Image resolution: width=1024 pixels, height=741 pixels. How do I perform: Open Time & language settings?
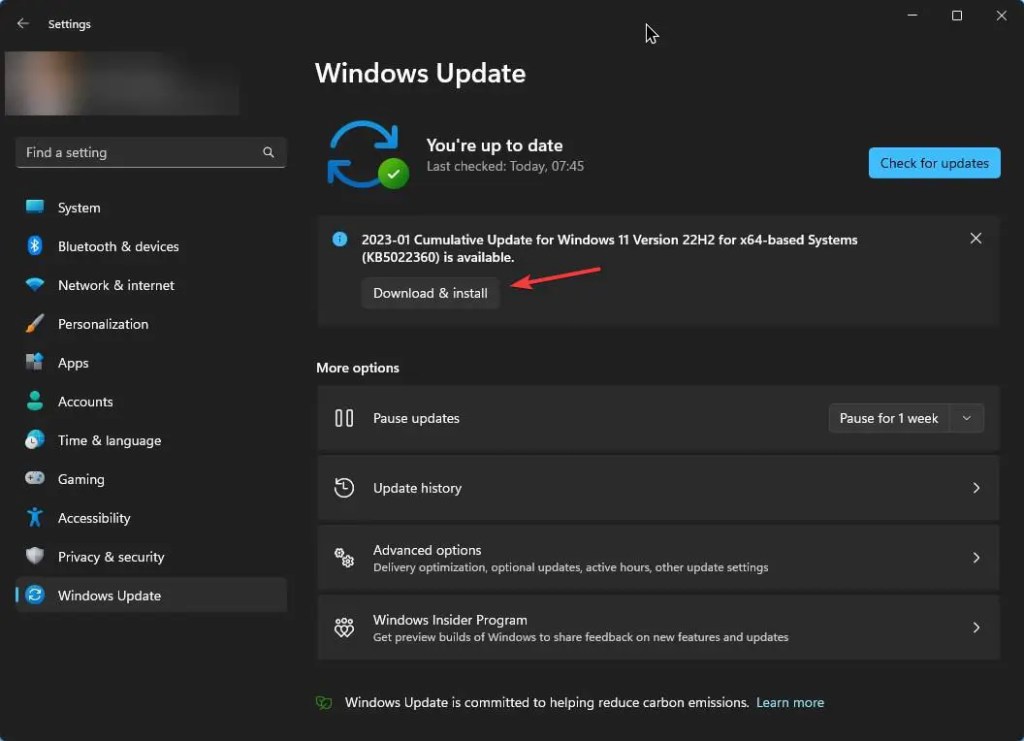(x=151, y=440)
